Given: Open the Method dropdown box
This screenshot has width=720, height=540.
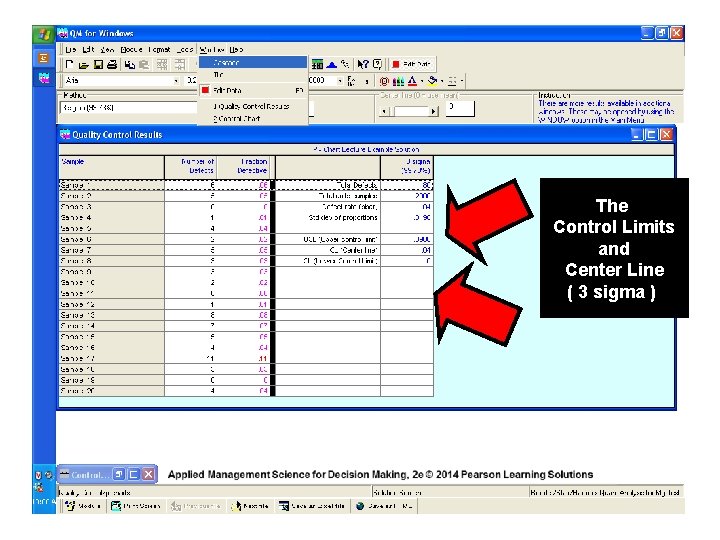Looking at the screenshot, I should tap(128, 108).
